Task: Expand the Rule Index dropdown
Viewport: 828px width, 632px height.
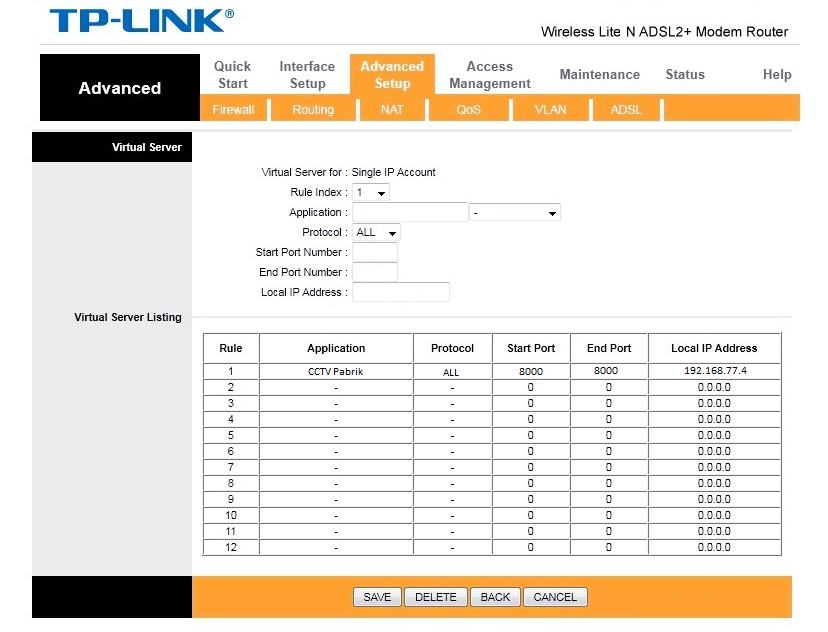Action: pos(371,192)
